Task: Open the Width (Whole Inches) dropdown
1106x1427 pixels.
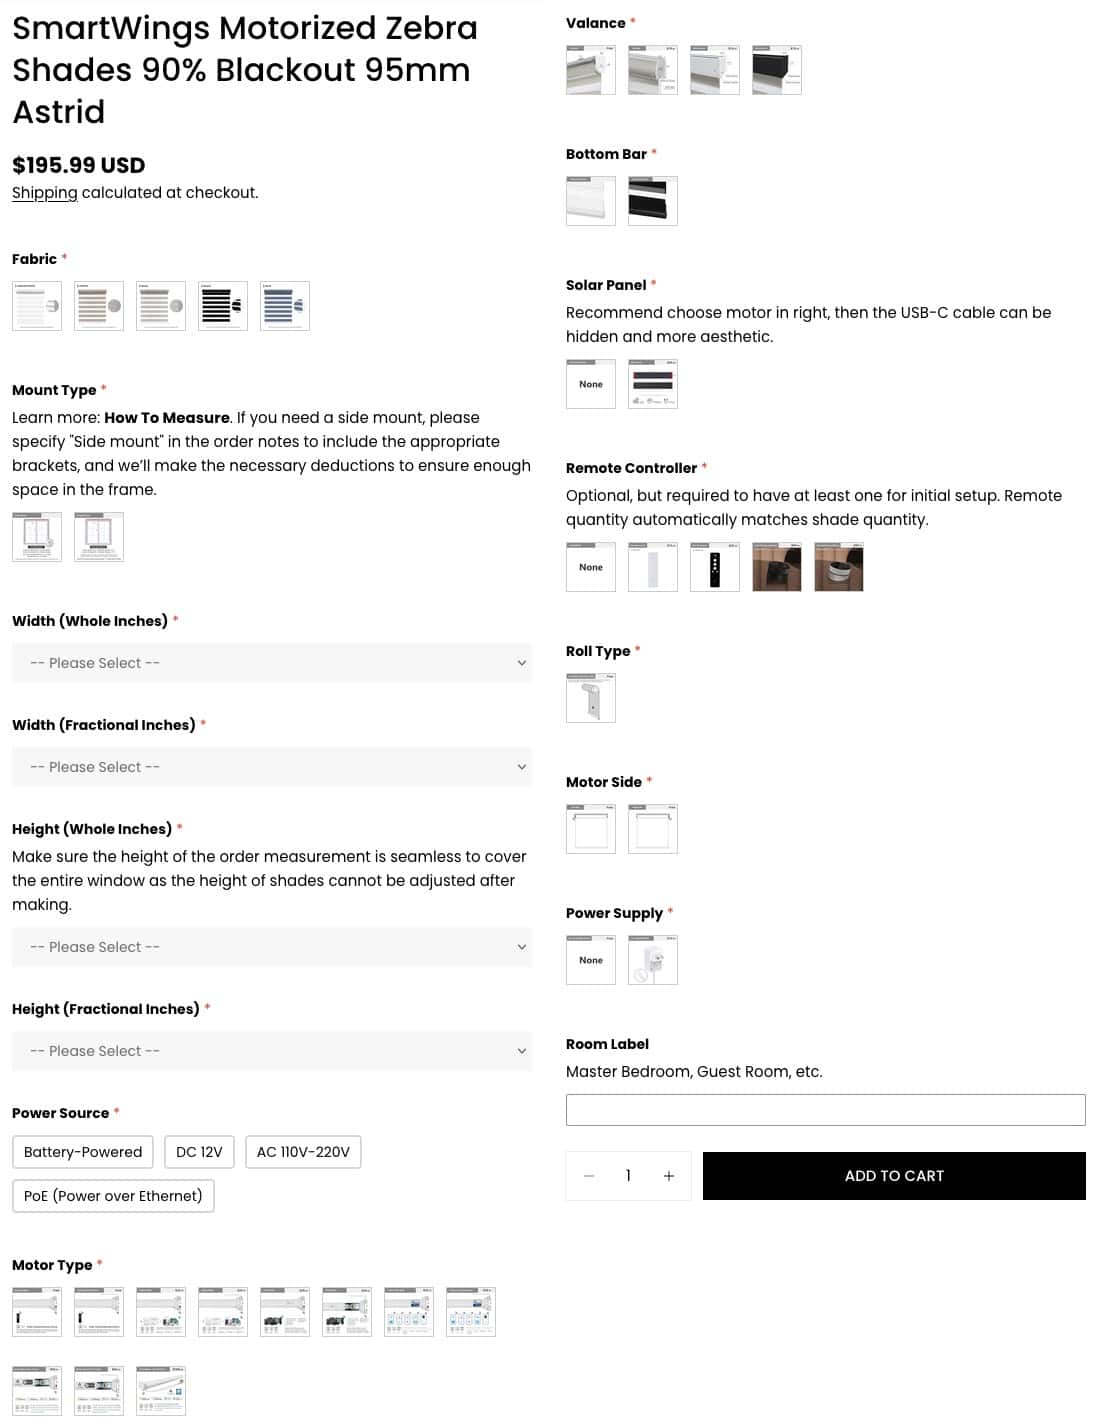Action: coord(271,663)
